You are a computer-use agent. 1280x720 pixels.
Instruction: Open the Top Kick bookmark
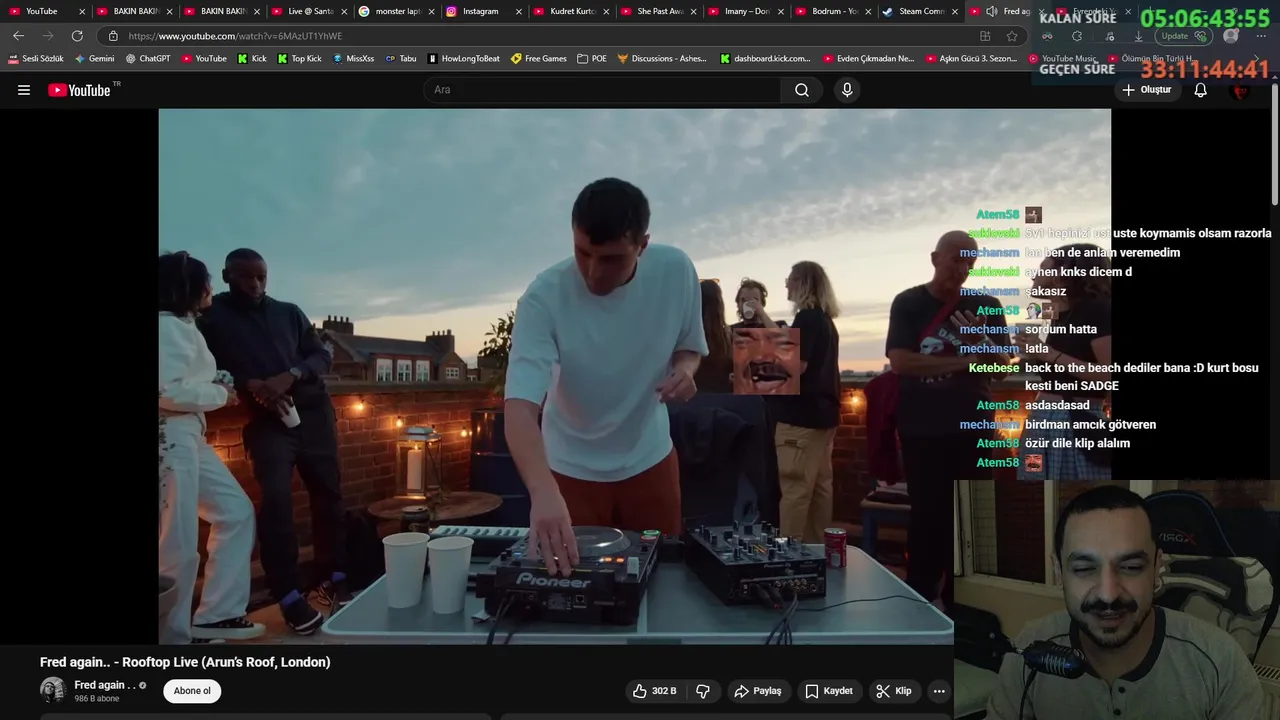point(300,59)
